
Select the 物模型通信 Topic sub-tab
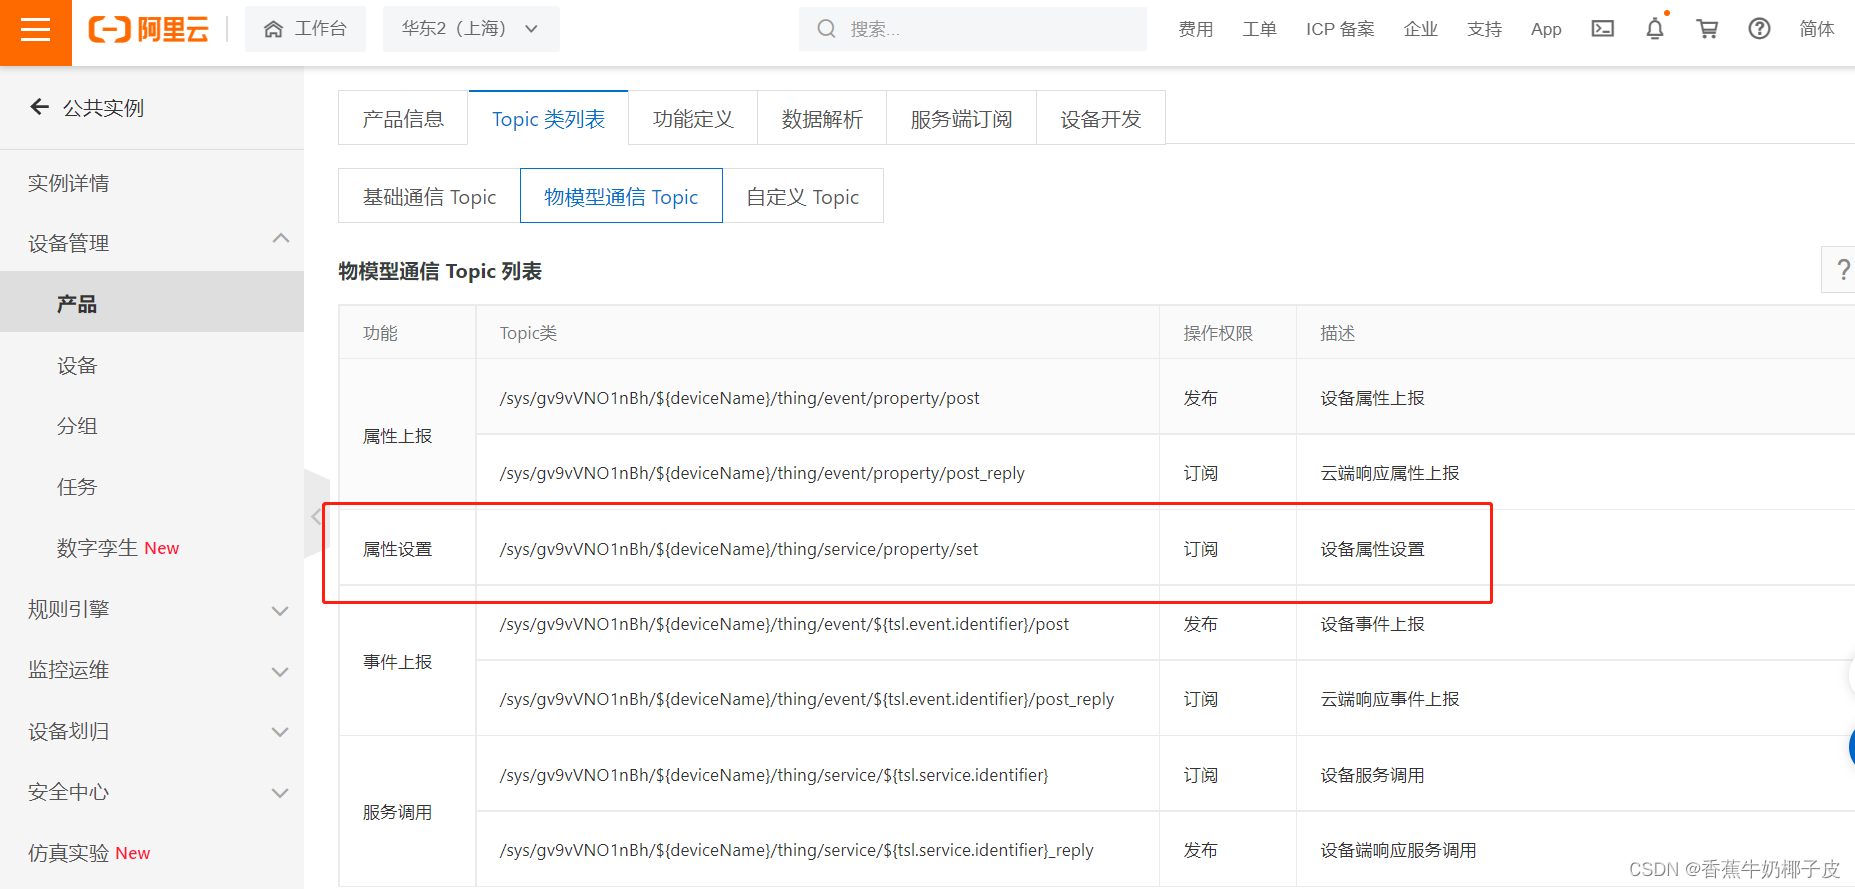point(621,196)
